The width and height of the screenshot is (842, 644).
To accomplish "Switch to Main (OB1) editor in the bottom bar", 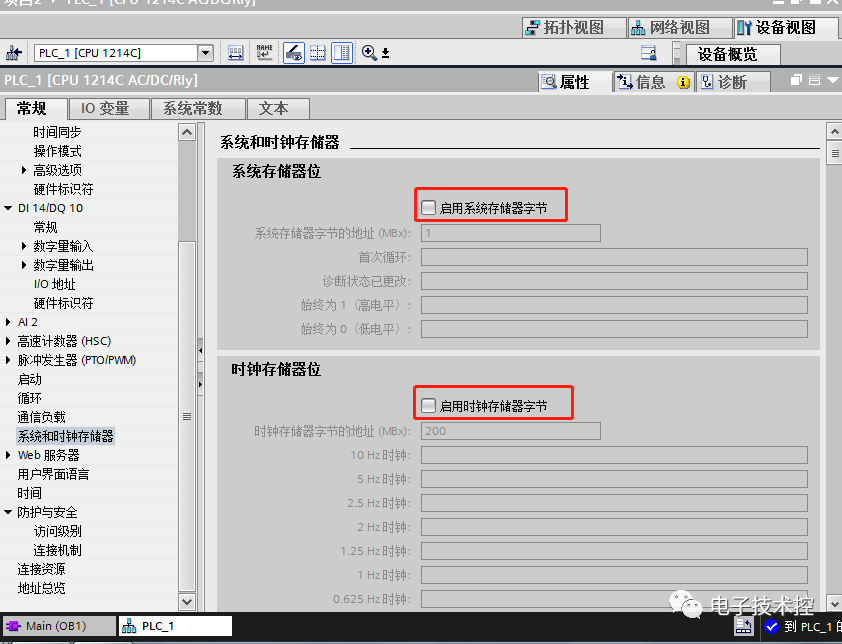I will 60,626.
